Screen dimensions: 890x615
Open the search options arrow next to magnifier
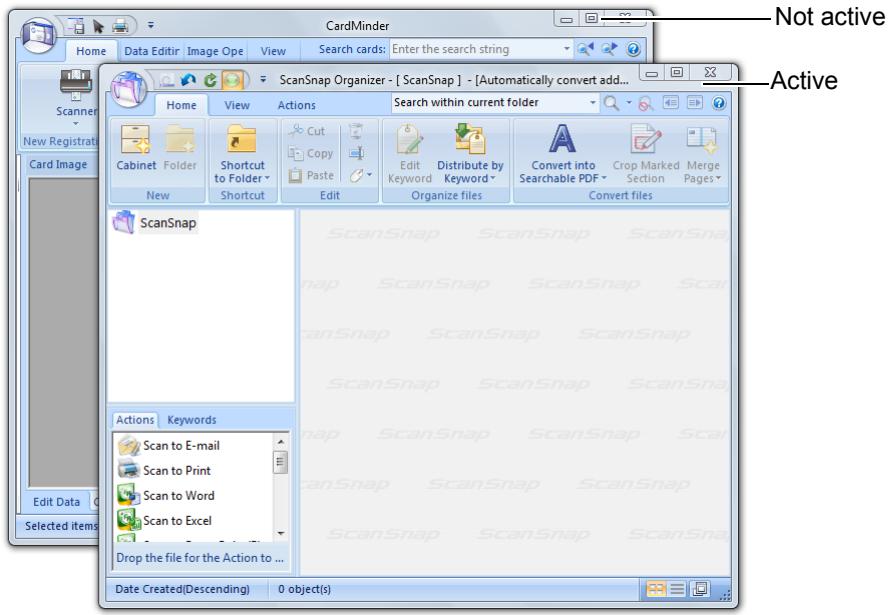(x=628, y=103)
